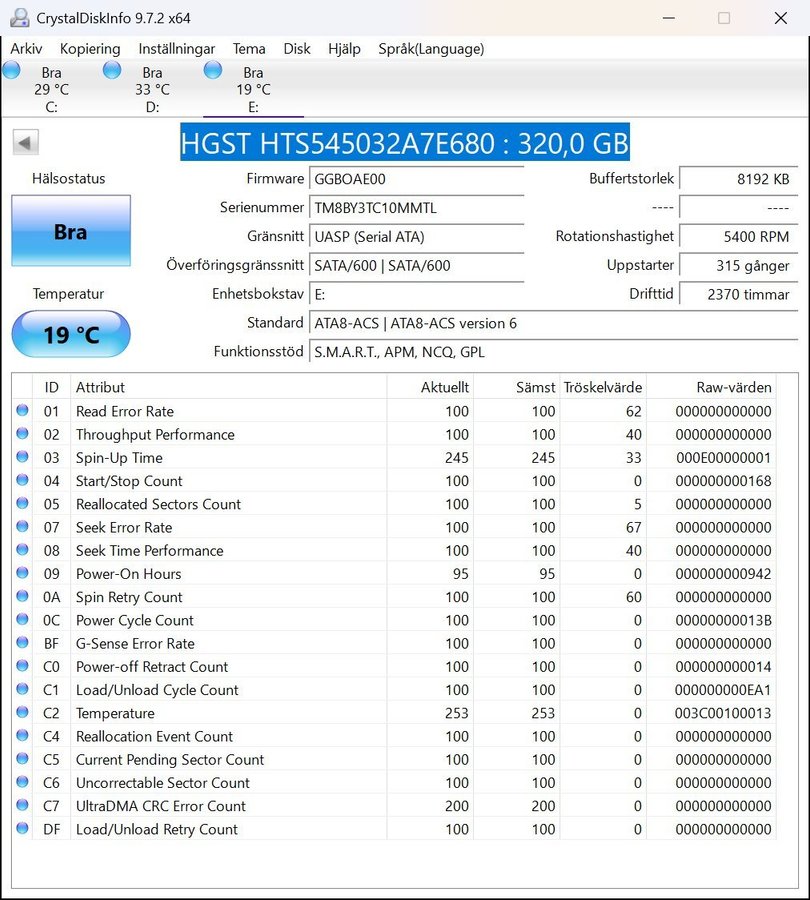The image size is (810, 900).
Task: Click the 19 °C temperature button
Action: pos(71,334)
